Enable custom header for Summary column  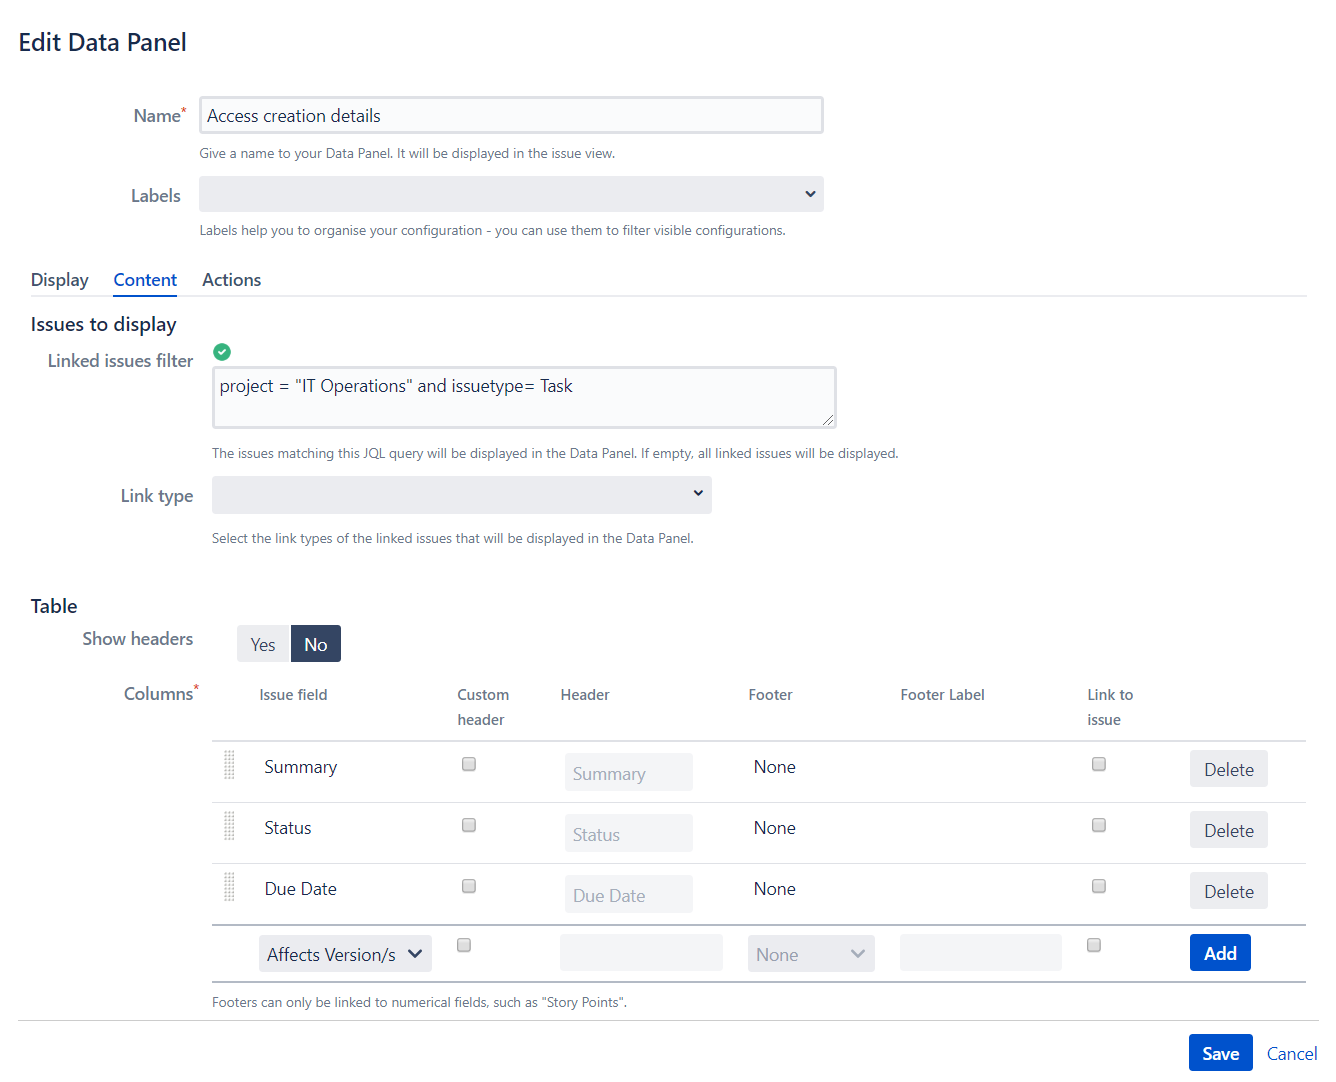click(x=469, y=765)
